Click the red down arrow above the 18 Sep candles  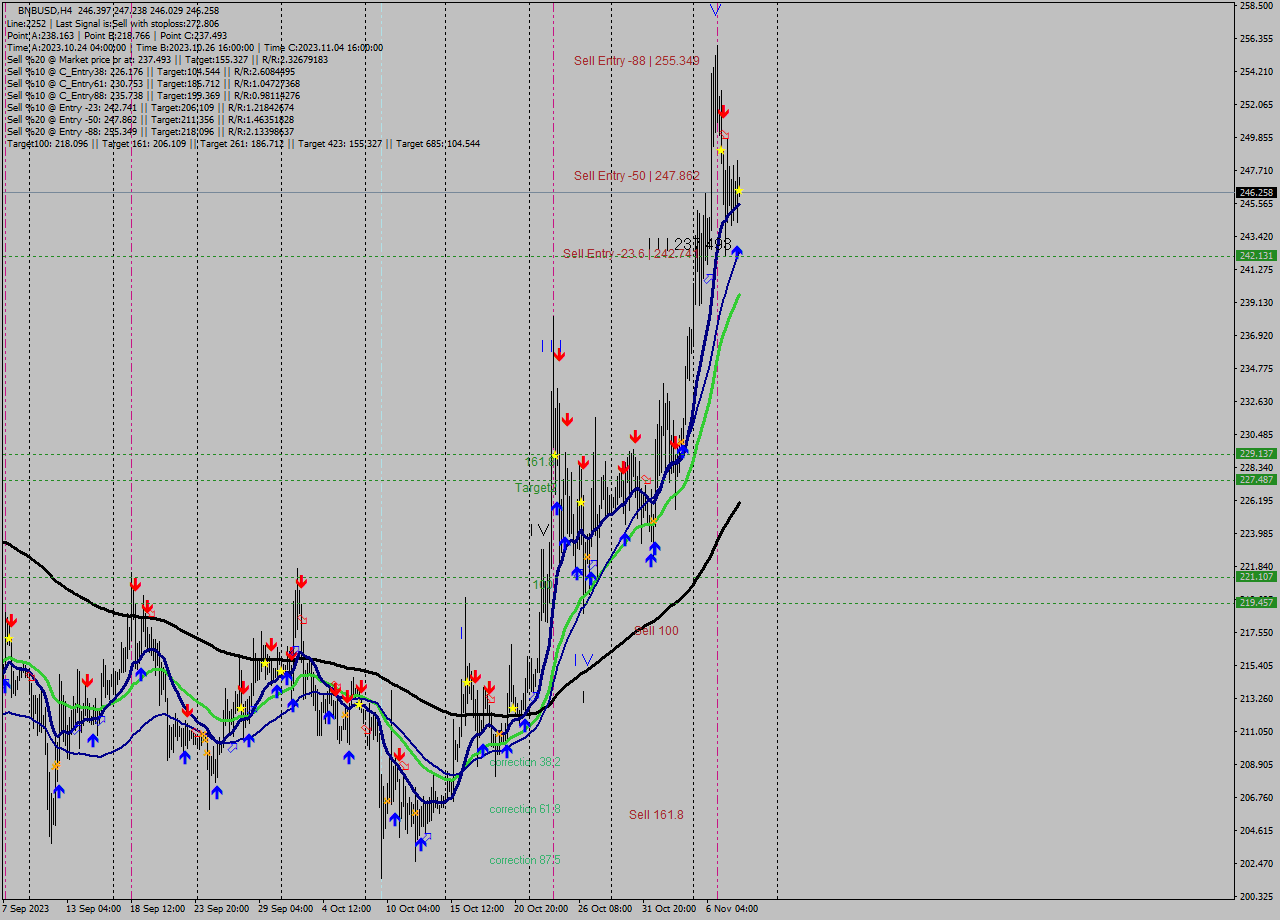(135, 583)
